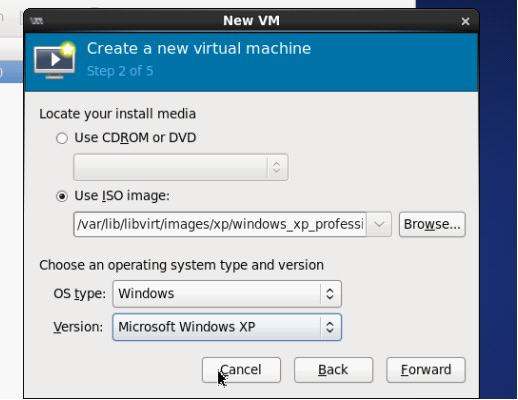This screenshot has height=400, width=518.
Task: Select the Use CDROM or DVD option
Action: [x=62, y=138]
